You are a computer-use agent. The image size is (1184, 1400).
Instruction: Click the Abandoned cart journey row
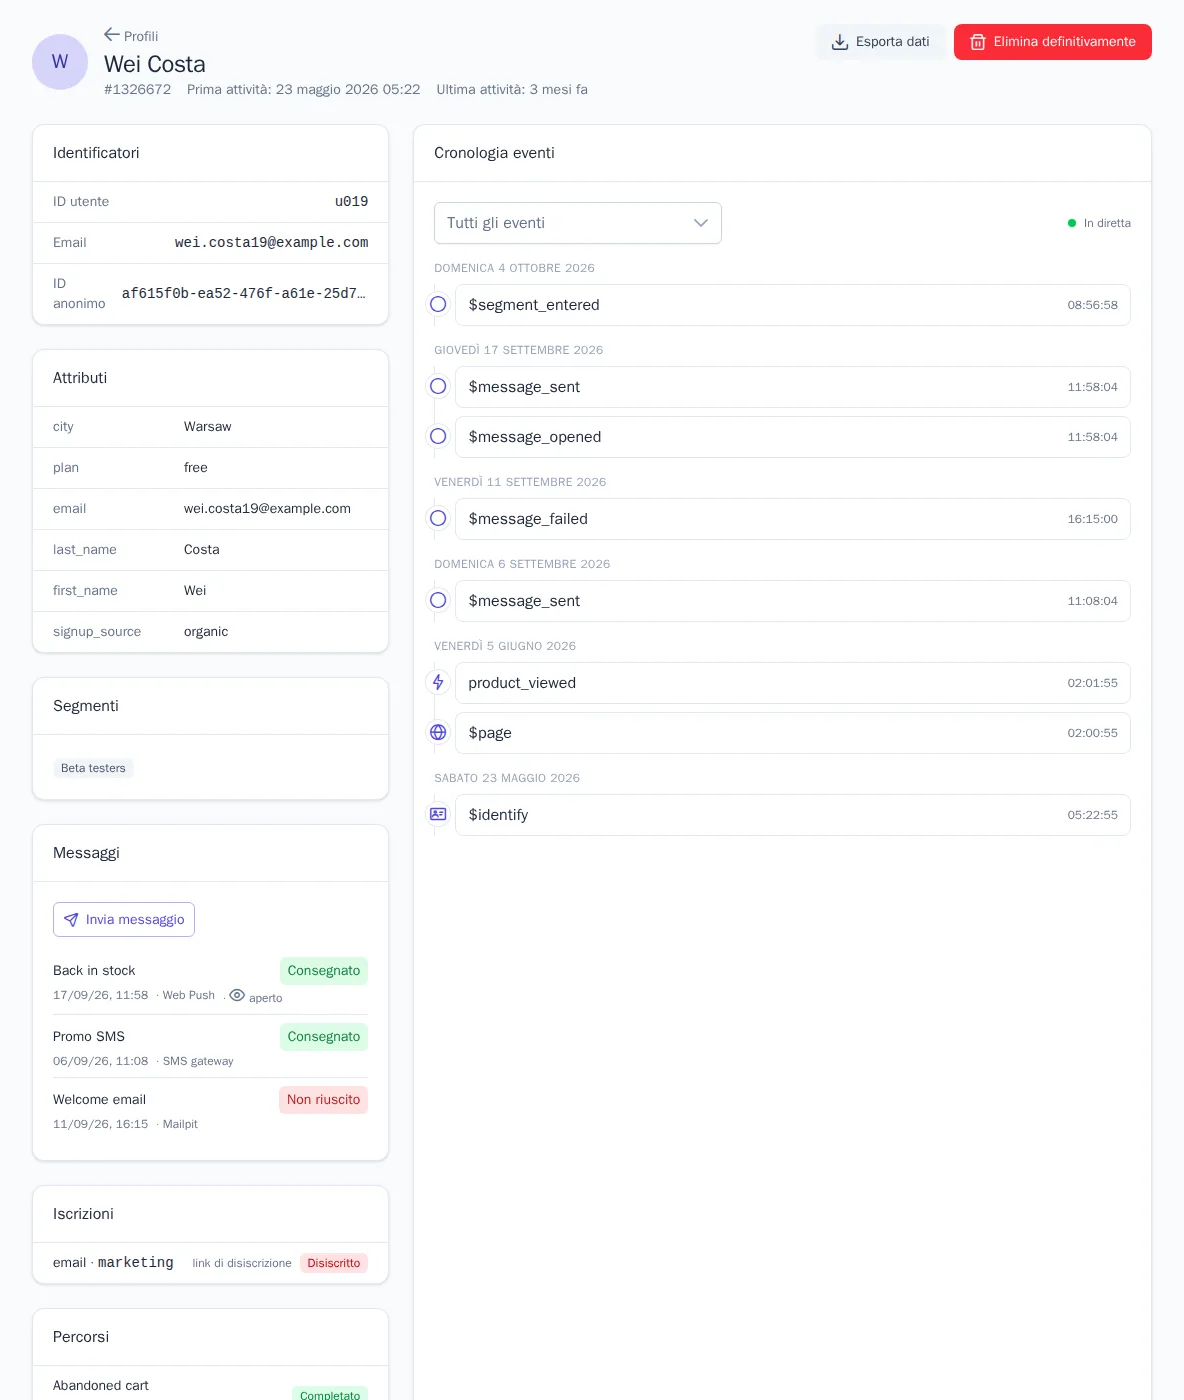pyautogui.click(x=210, y=1386)
